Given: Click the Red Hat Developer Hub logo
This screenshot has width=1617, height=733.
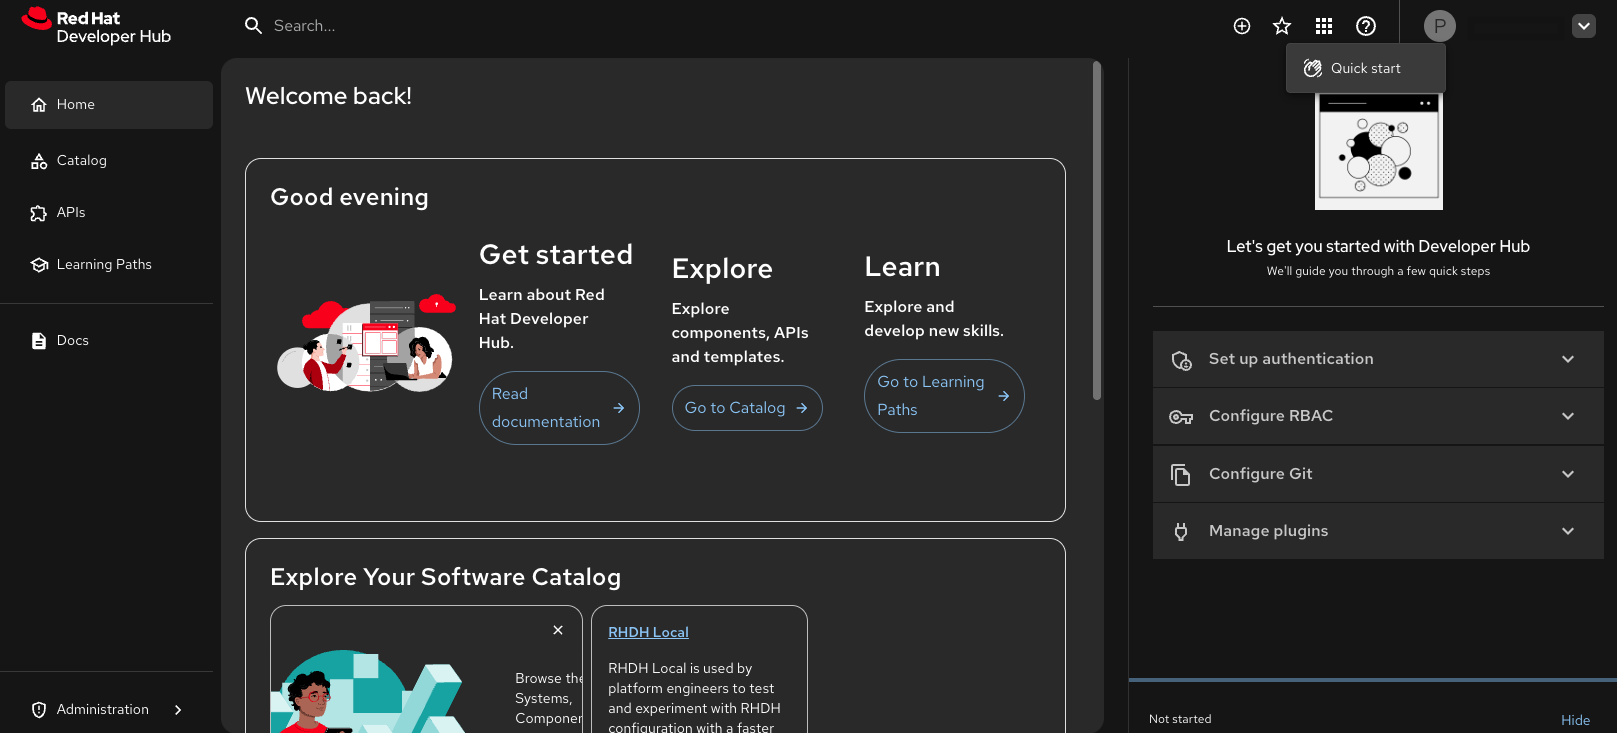Looking at the screenshot, I should tap(97, 27).
